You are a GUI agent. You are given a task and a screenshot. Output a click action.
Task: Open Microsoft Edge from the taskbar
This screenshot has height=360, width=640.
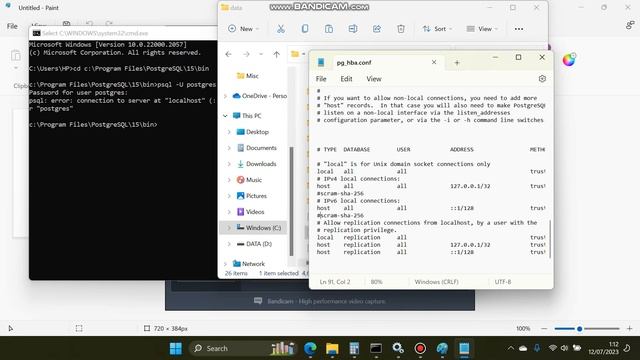pyautogui.click(x=310, y=349)
